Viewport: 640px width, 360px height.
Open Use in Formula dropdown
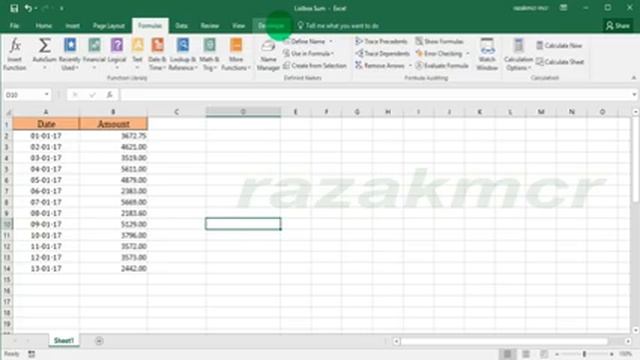[309, 53]
